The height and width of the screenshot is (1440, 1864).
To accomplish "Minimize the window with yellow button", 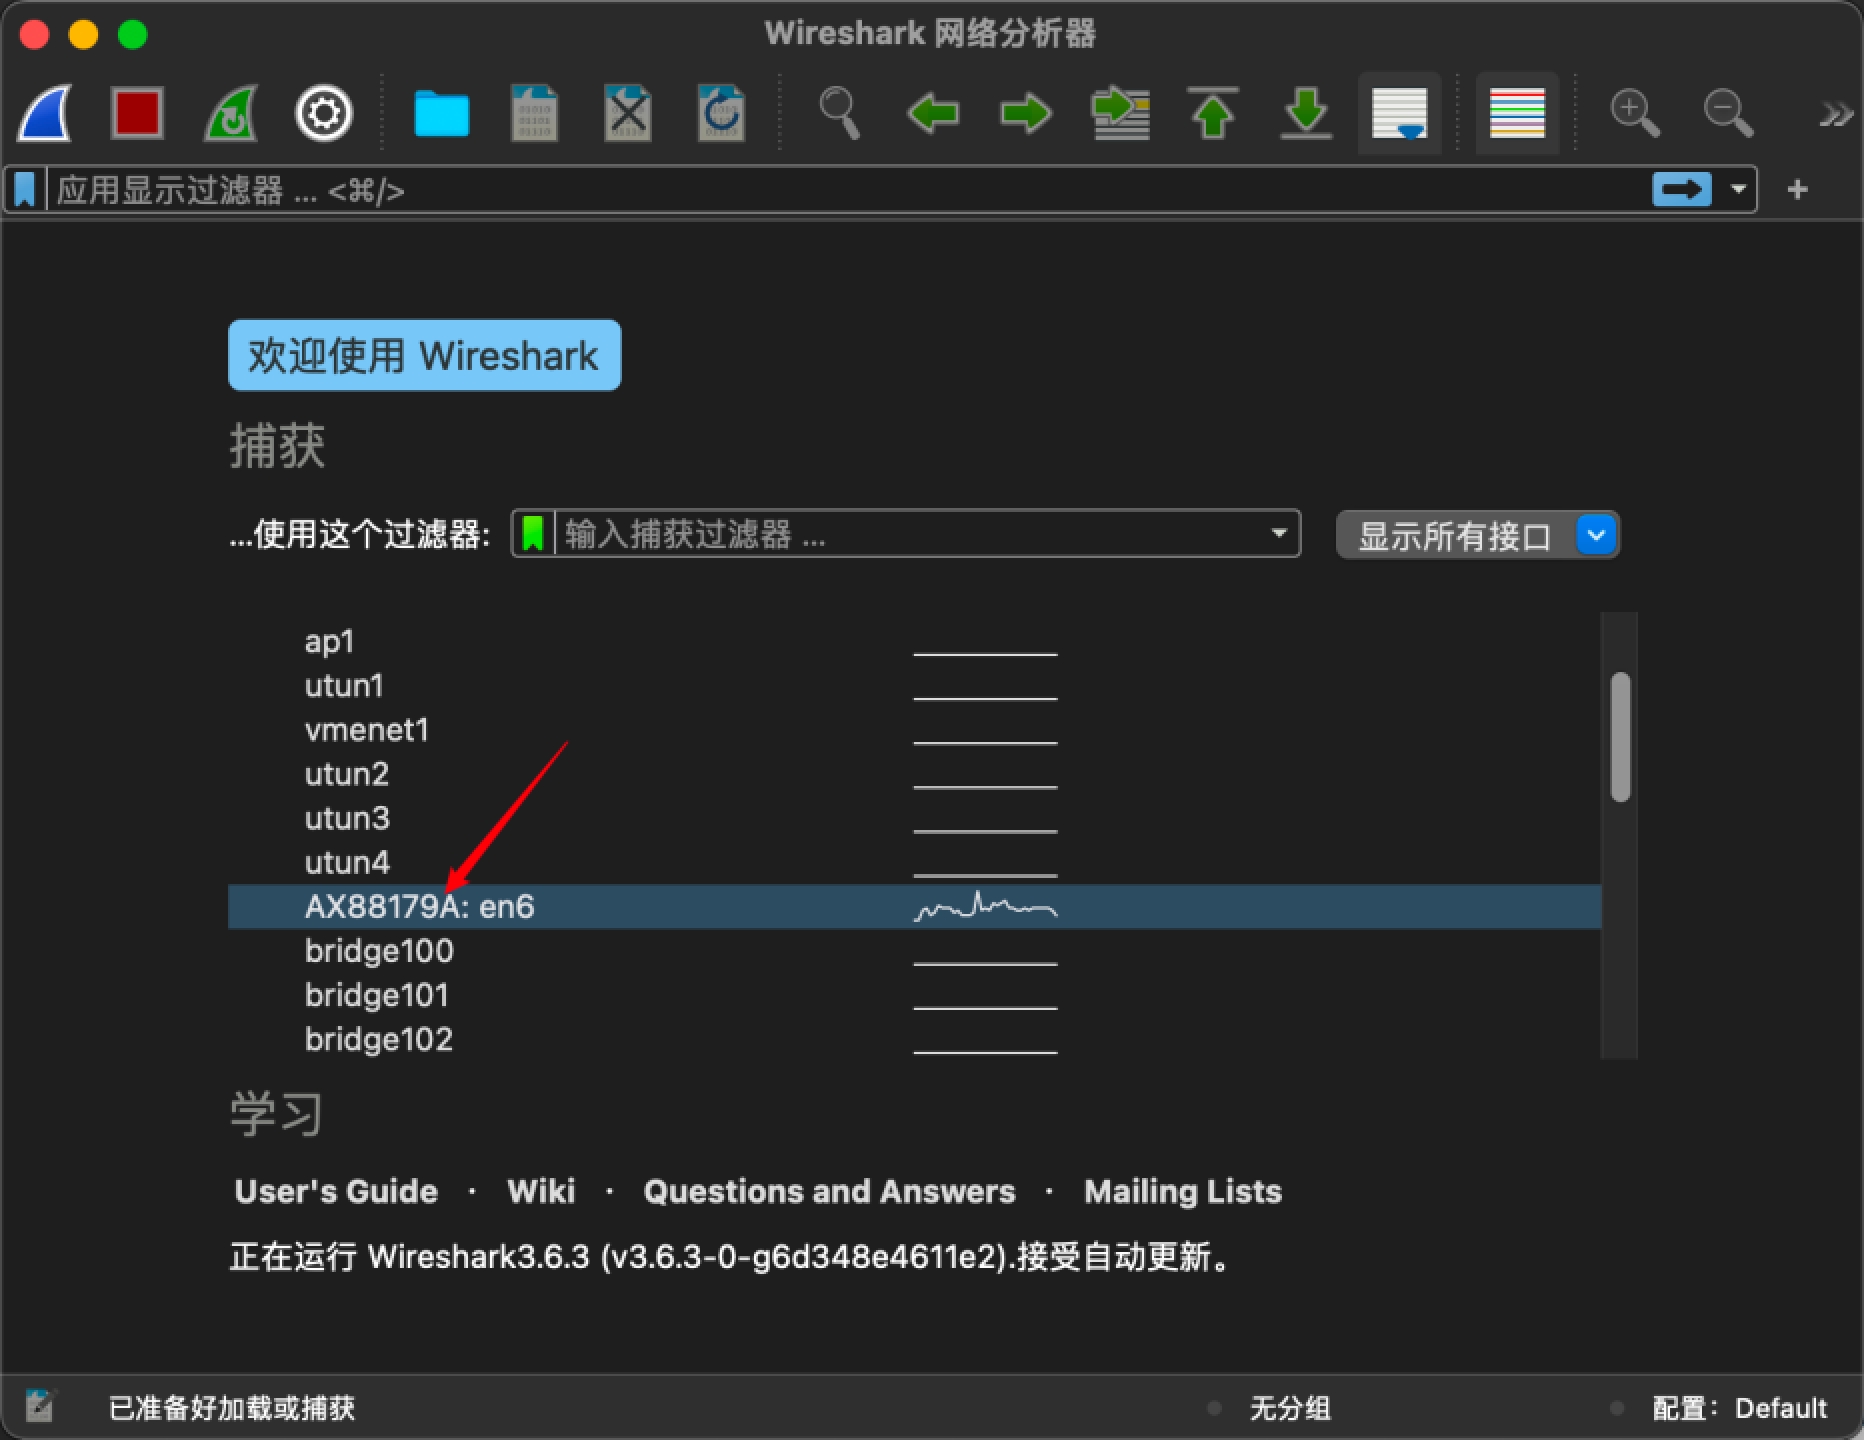I will coord(83,35).
